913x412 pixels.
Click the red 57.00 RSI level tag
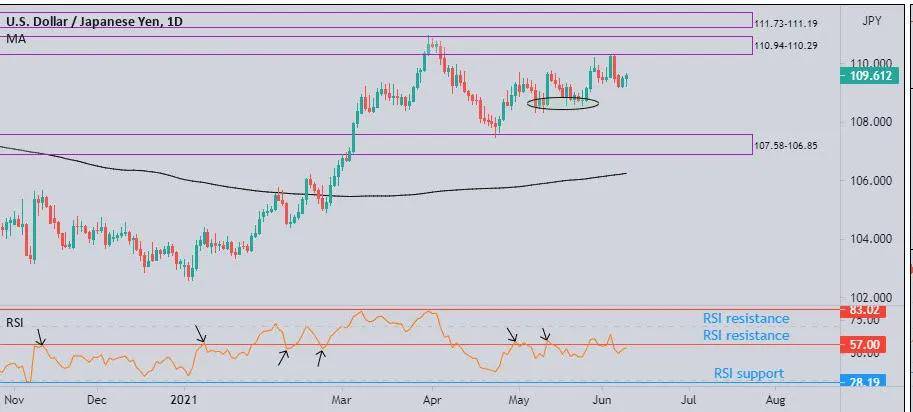pos(864,344)
